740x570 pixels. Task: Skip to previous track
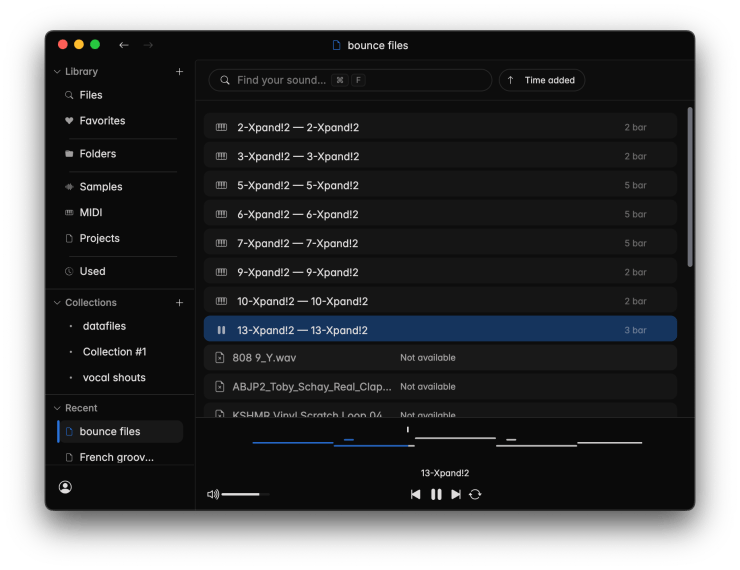click(415, 494)
